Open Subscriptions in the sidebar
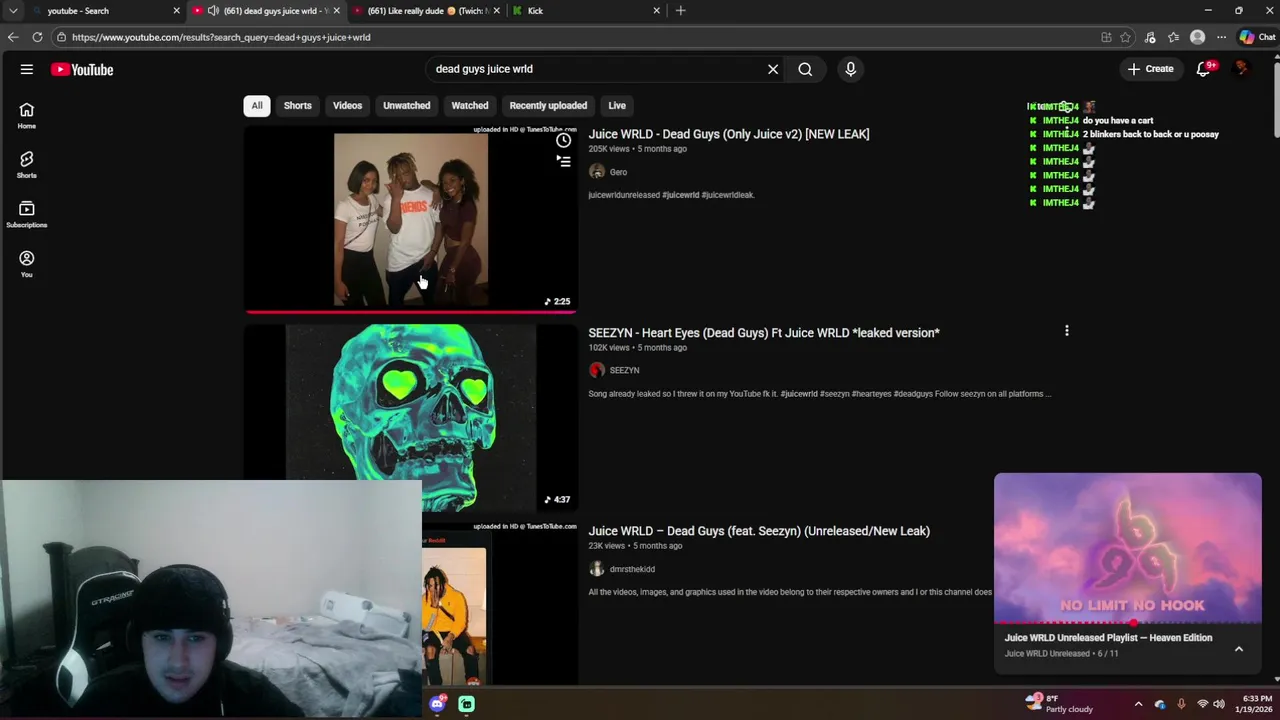Screen dimensions: 1280x720 point(27,214)
